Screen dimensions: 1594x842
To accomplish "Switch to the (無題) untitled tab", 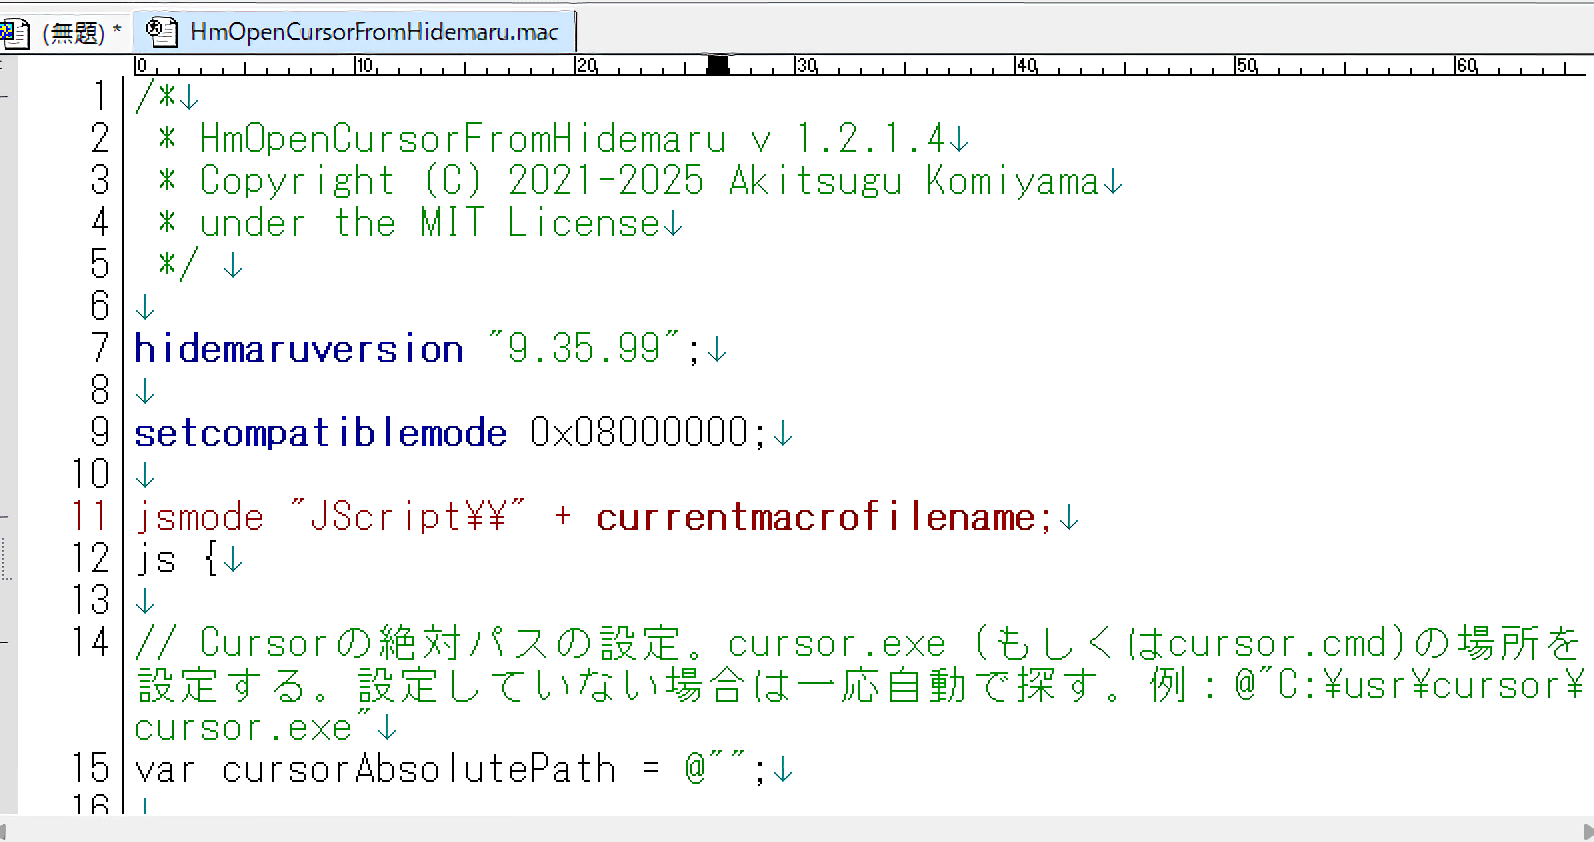I will (76, 33).
